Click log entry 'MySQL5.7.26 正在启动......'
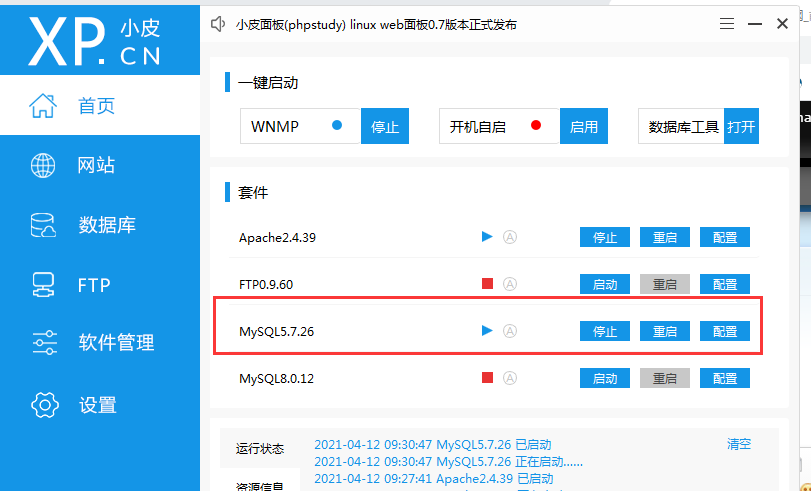Viewport: 811px width, 491px height. [448, 461]
